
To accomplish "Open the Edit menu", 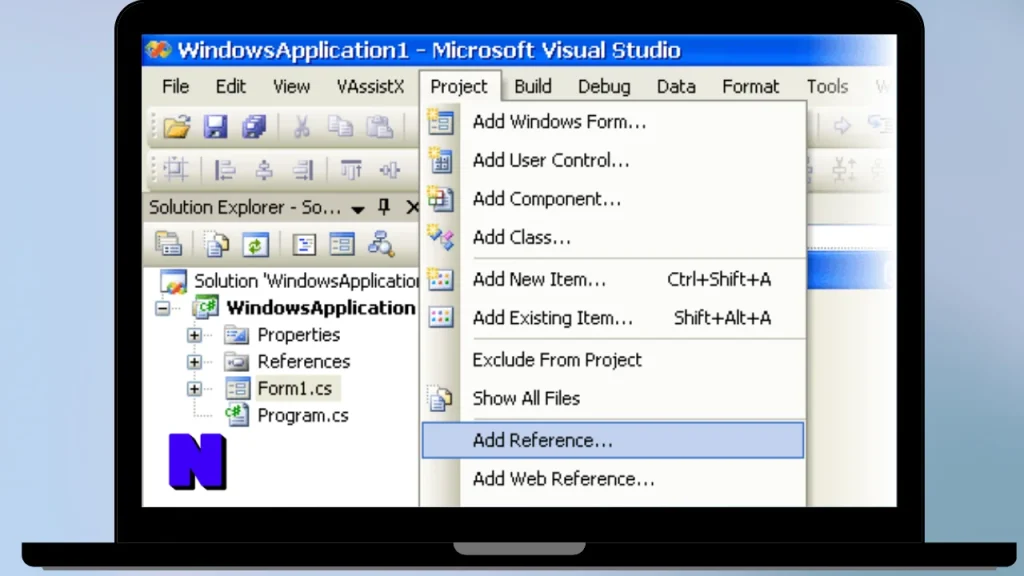I will pos(231,87).
